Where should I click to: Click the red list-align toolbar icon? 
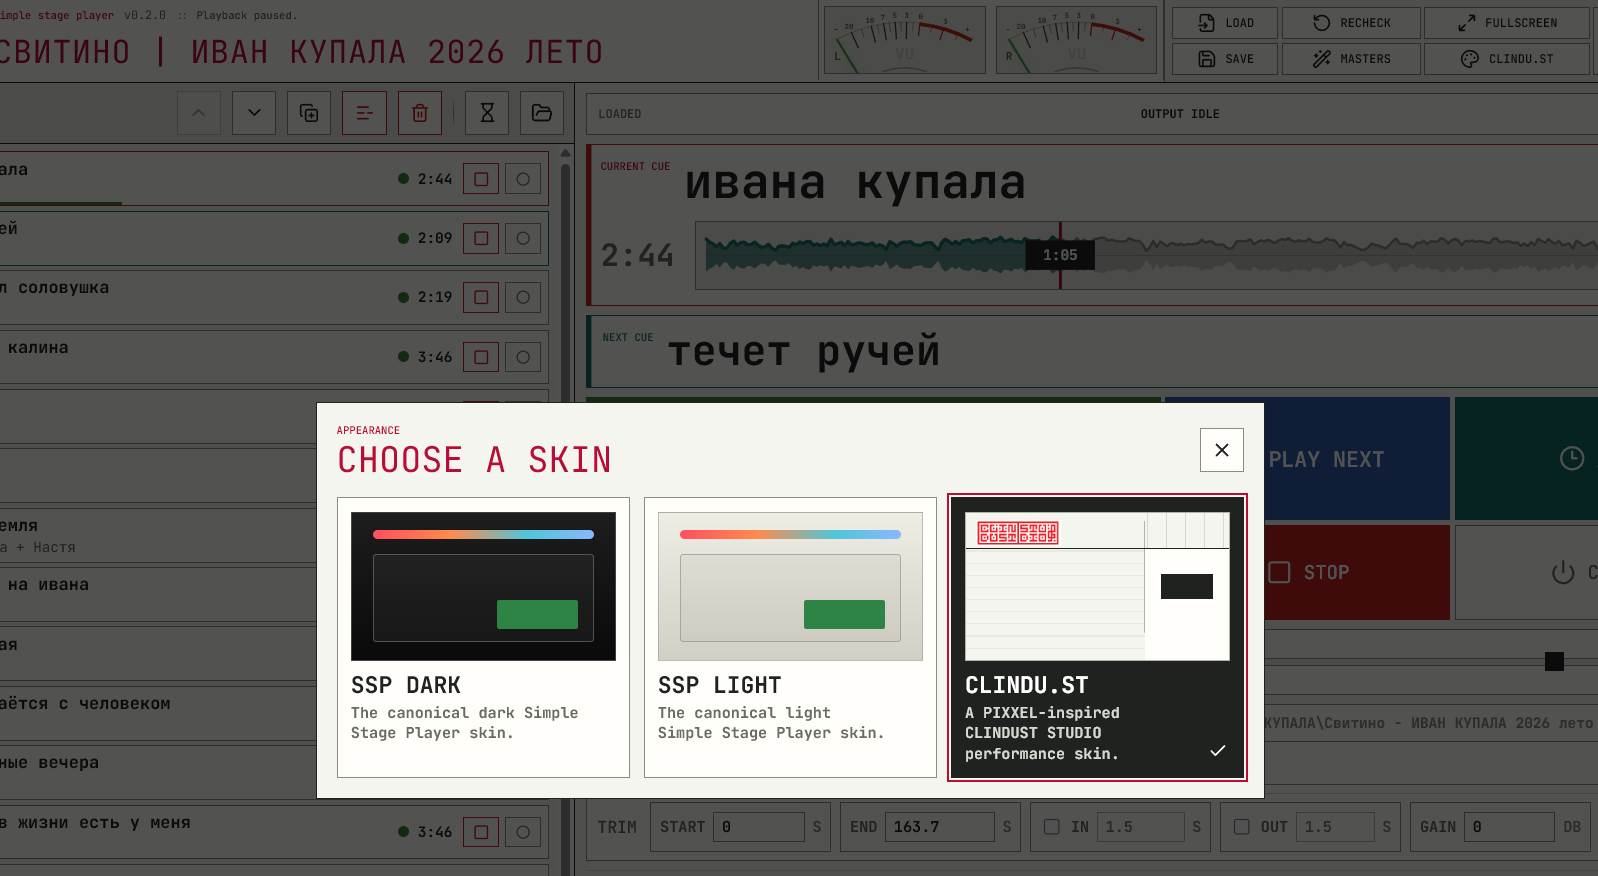click(364, 113)
